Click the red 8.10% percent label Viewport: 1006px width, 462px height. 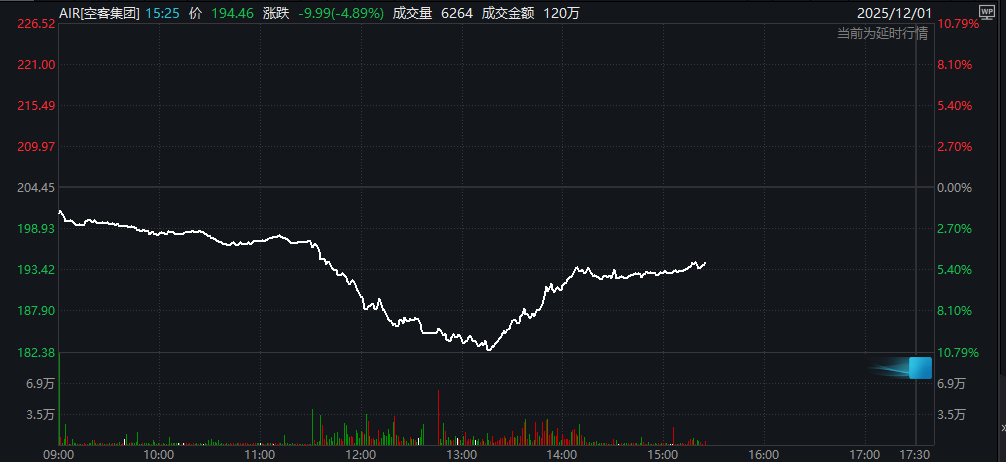(955, 65)
